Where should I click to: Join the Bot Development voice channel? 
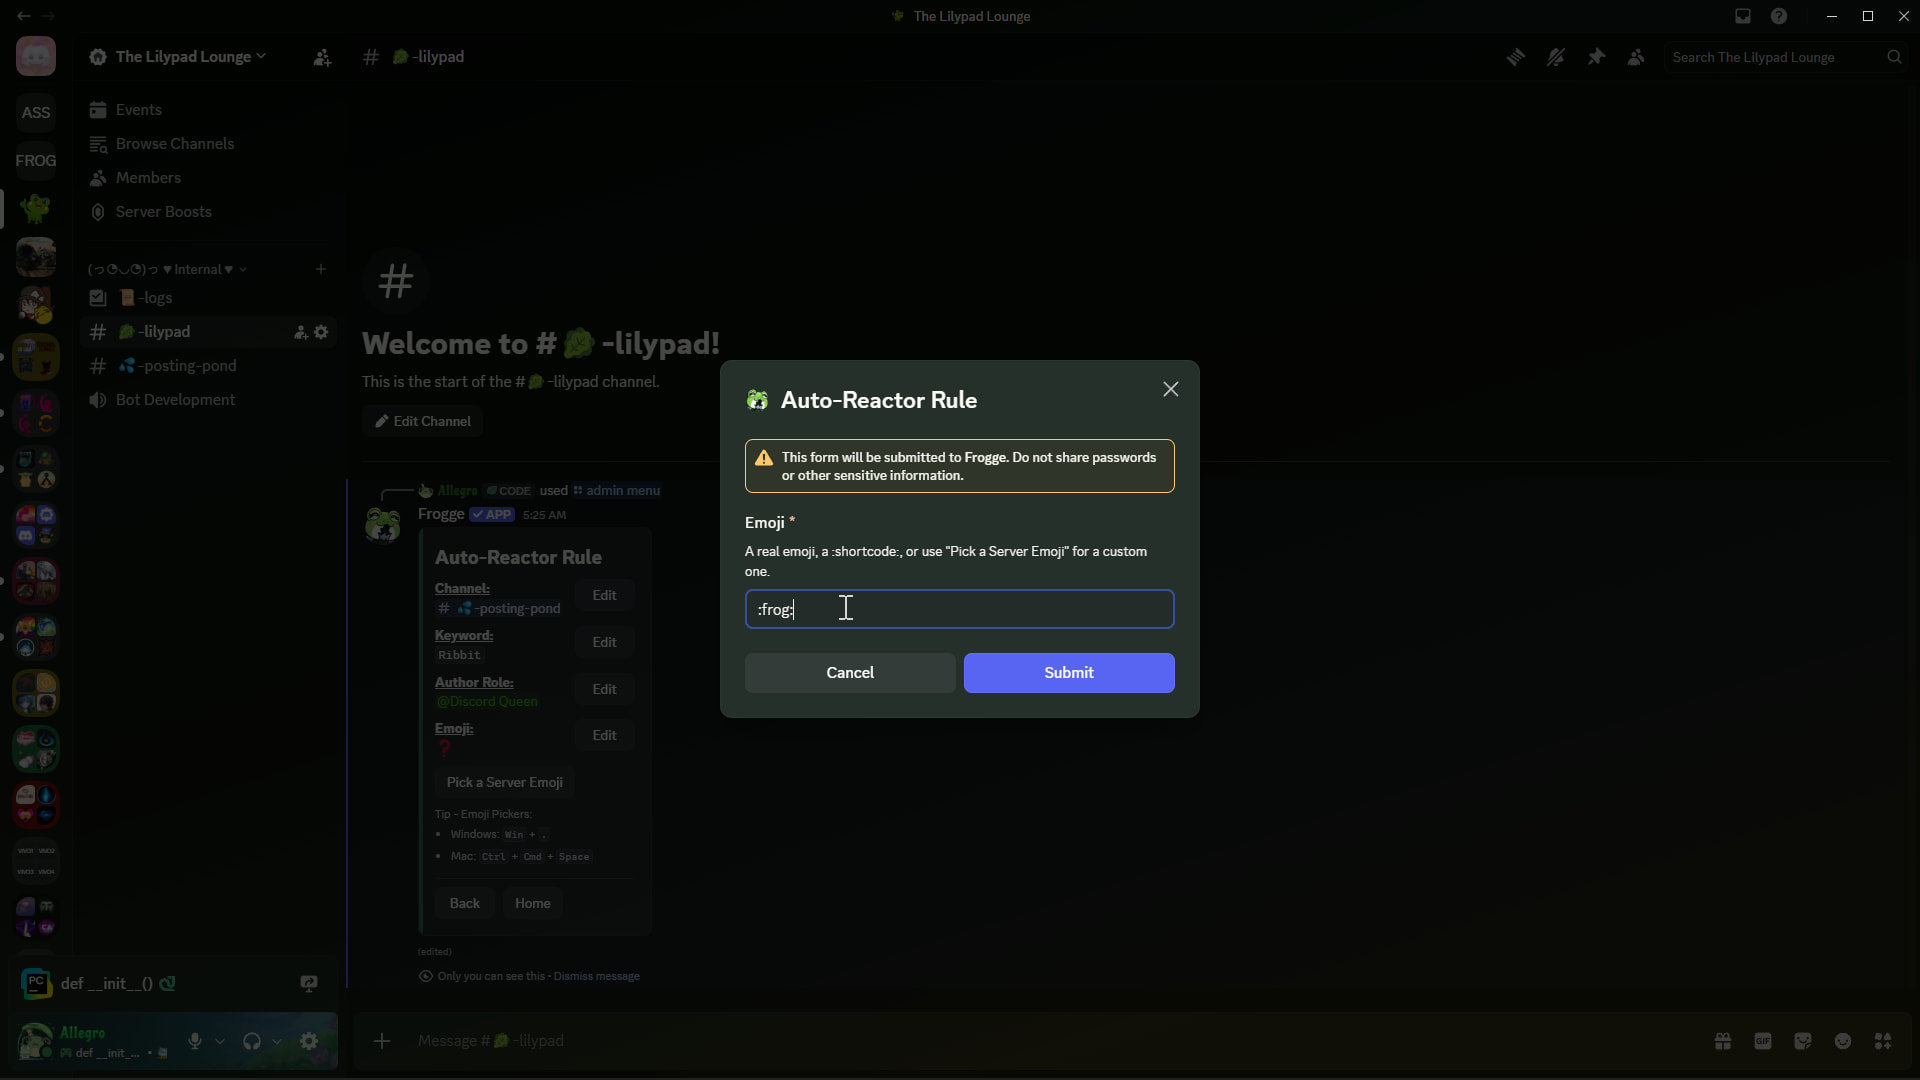pyautogui.click(x=208, y=400)
